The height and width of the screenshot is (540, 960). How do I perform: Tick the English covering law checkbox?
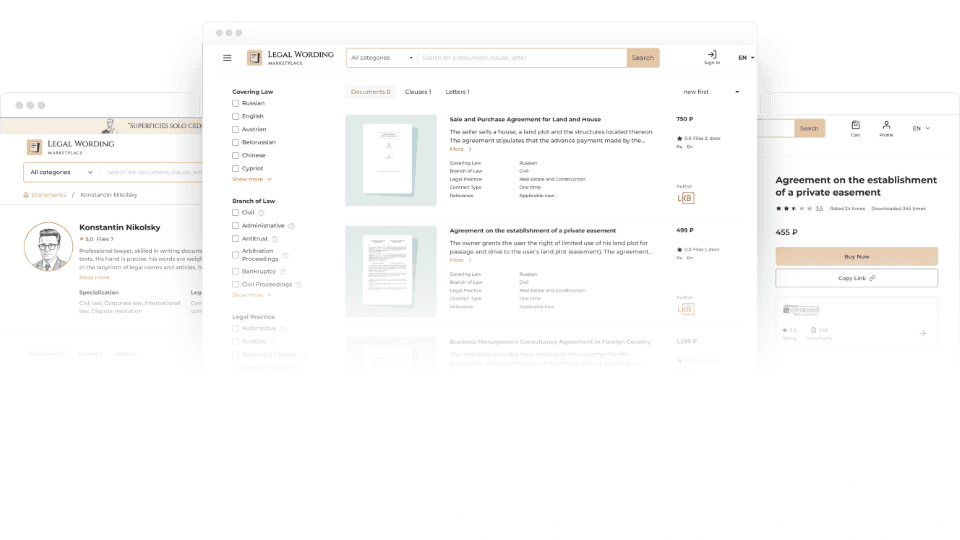click(236, 116)
